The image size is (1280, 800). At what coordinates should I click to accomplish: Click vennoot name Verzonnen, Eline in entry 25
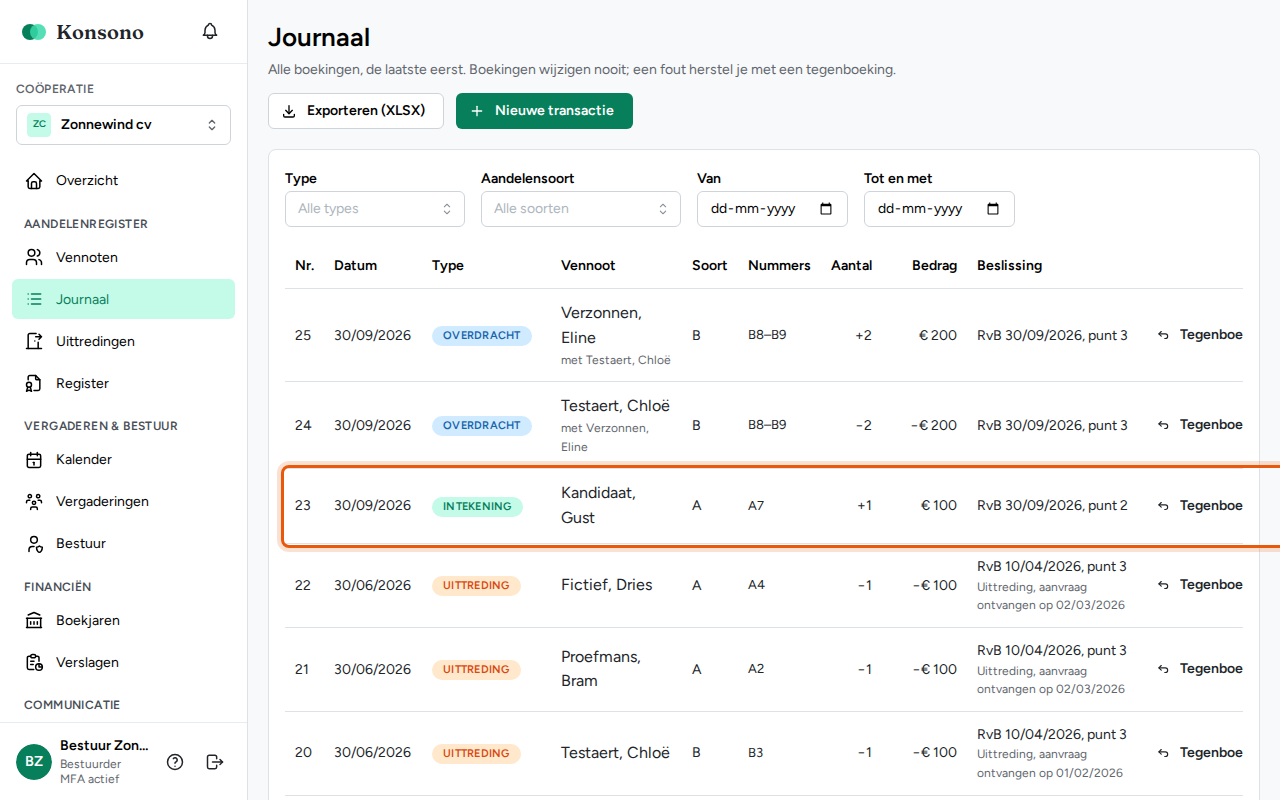pyautogui.click(x=601, y=325)
